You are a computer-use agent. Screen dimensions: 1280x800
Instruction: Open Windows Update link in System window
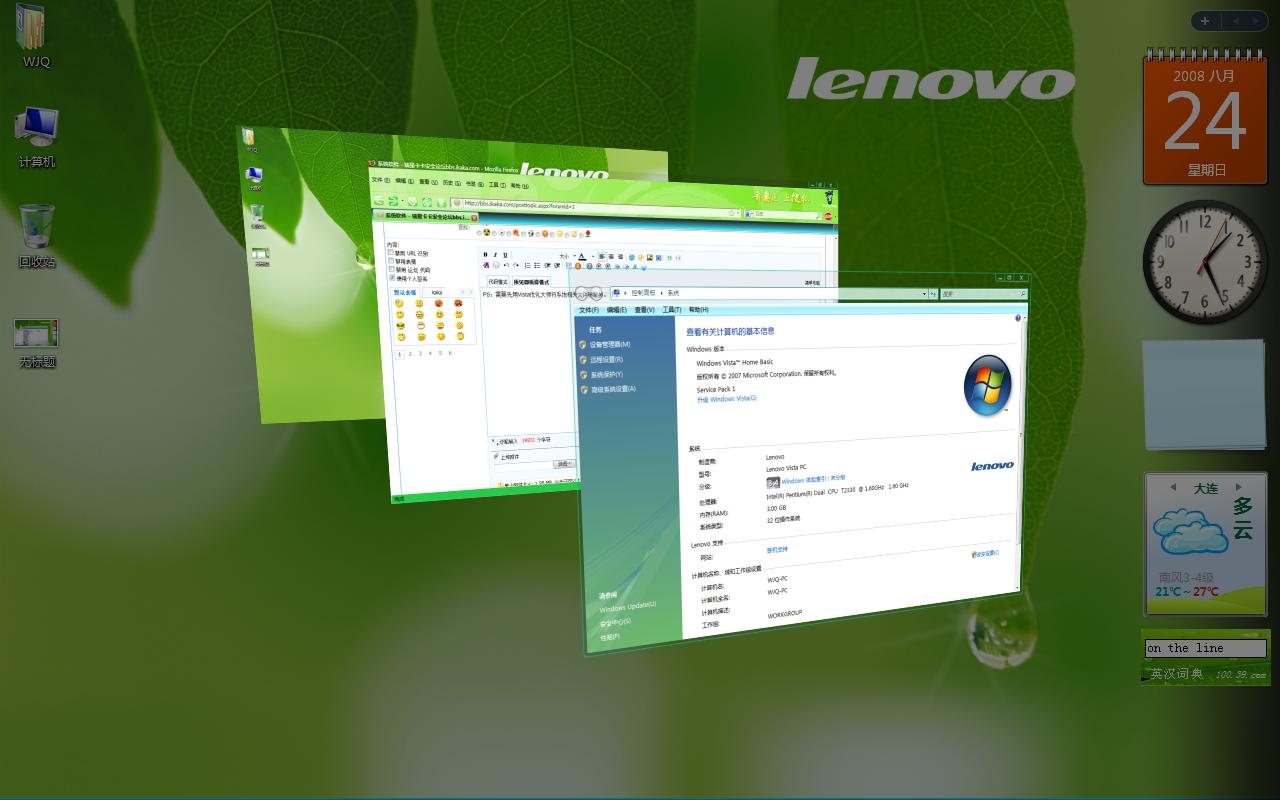pyautogui.click(x=628, y=606)
